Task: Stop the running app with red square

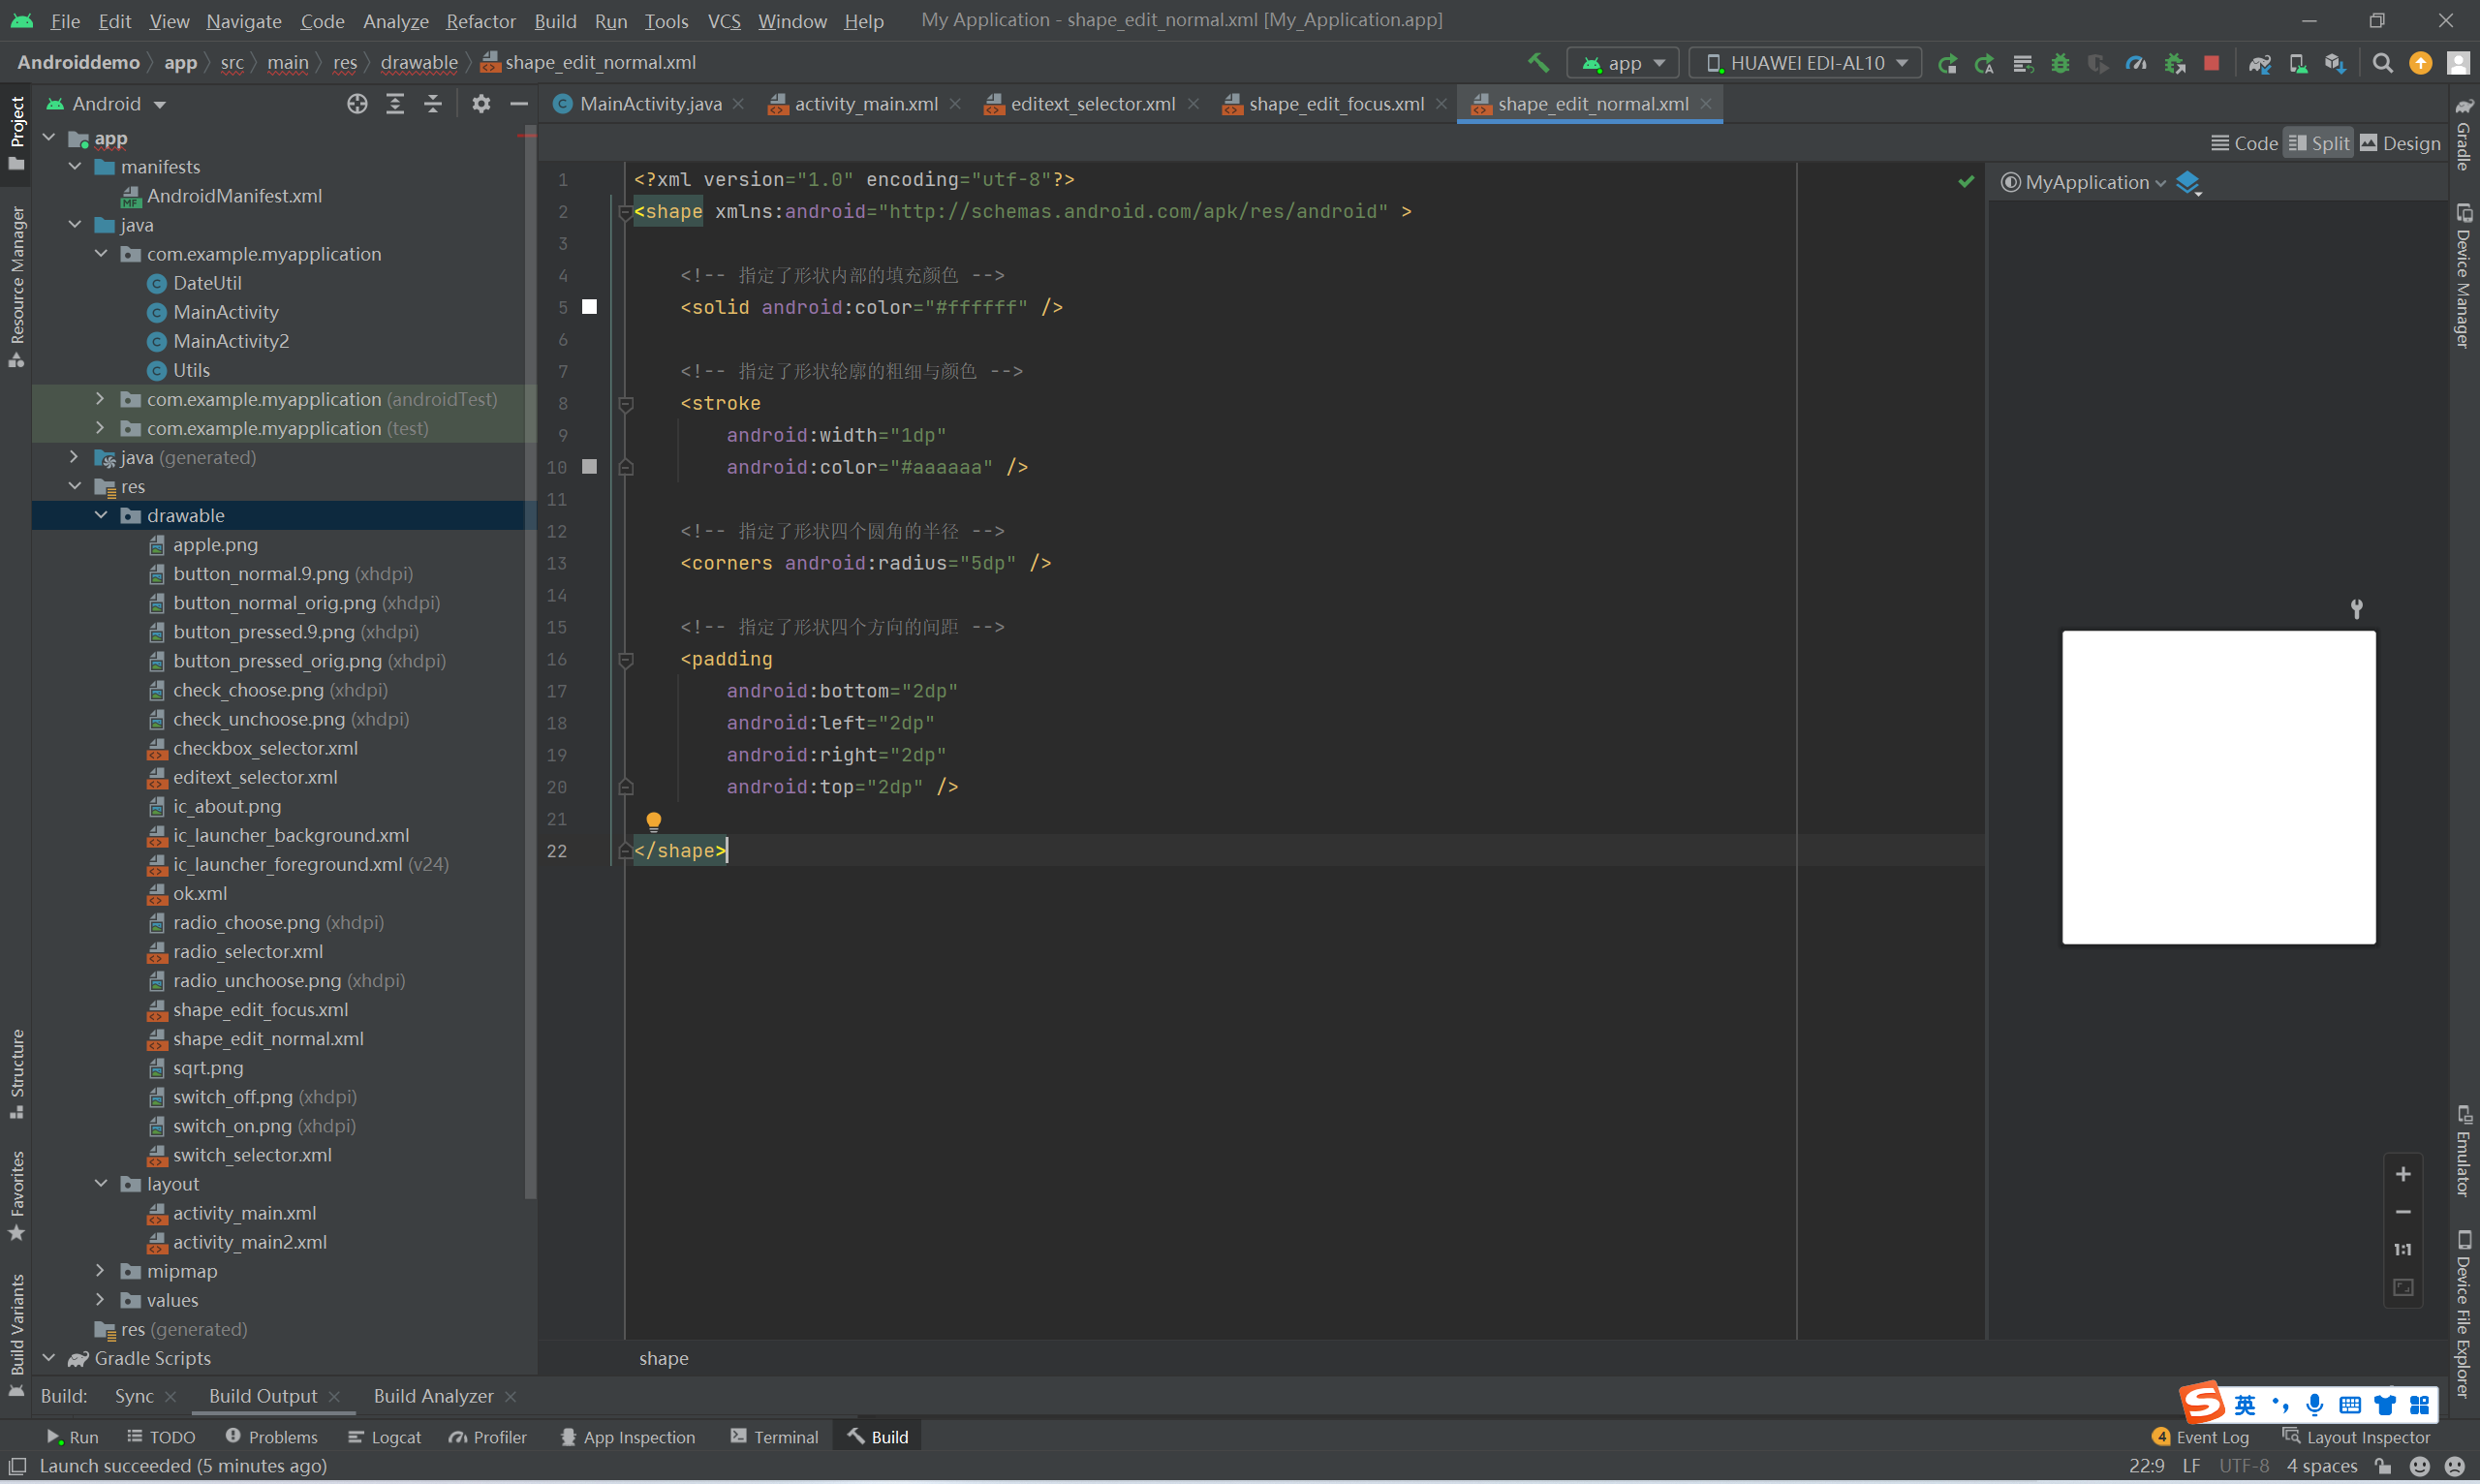Action: point(2211,63)
